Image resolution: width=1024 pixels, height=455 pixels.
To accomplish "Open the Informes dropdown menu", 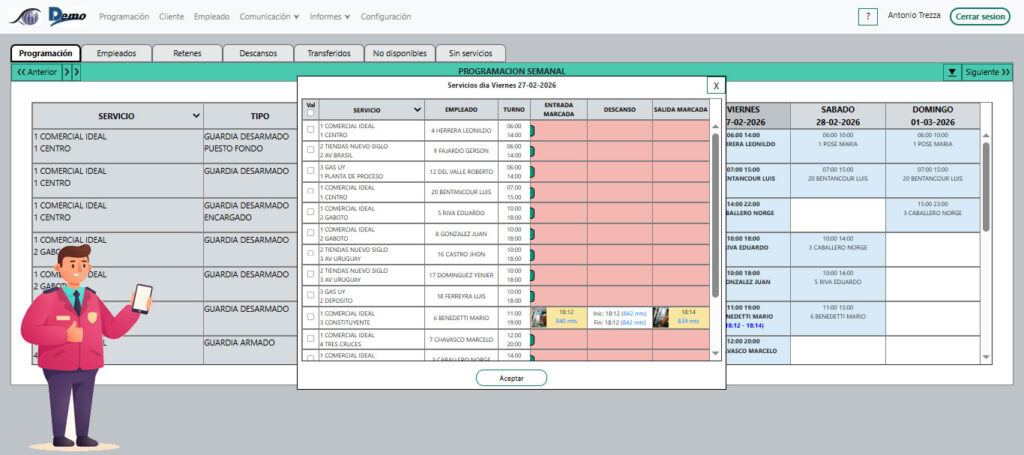I will click(x=330, y=17).
